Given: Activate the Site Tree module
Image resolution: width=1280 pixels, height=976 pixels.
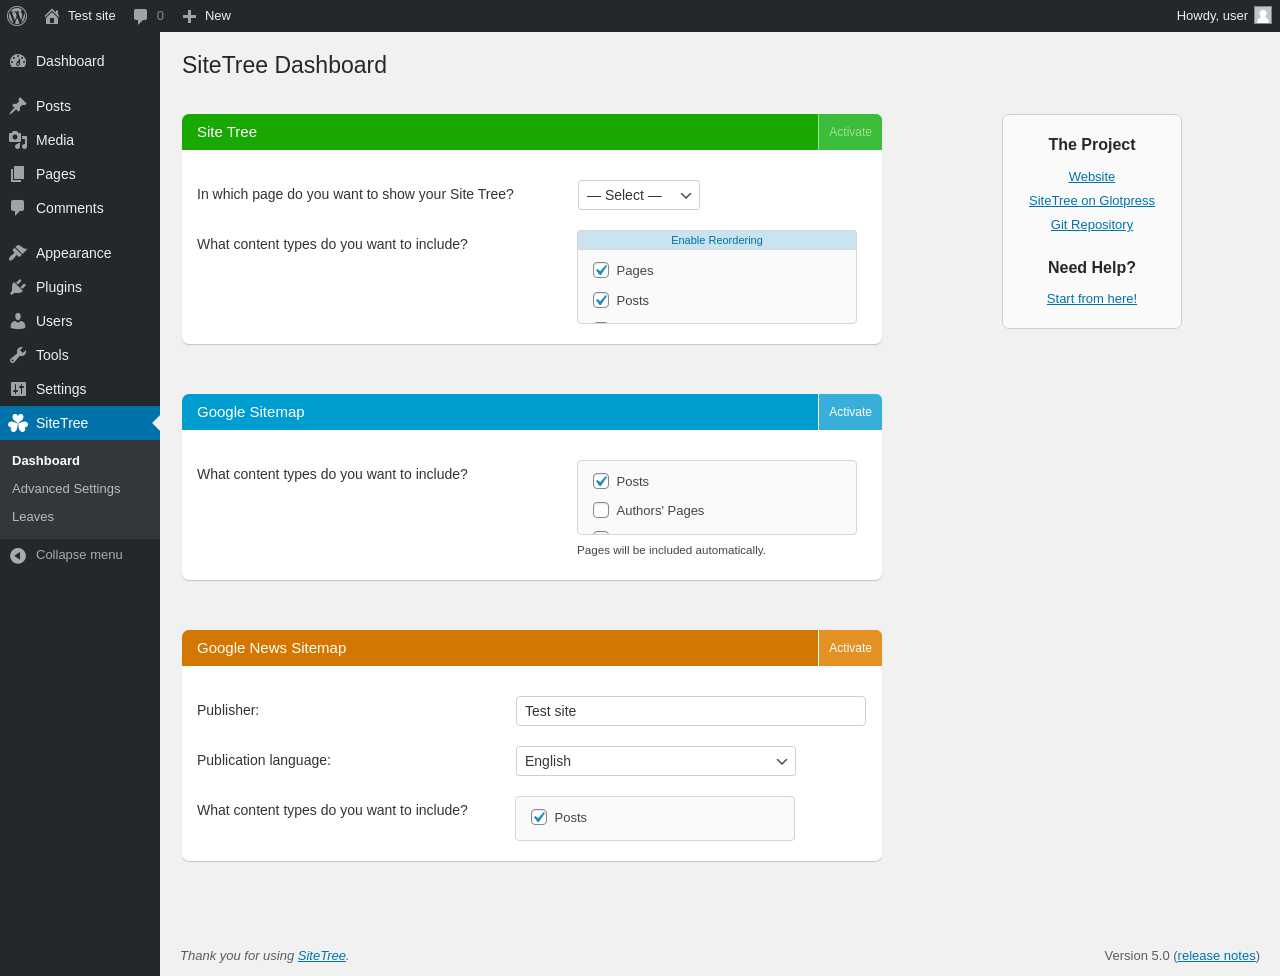Looking at the screenshot, I should (x=850, y=132).
